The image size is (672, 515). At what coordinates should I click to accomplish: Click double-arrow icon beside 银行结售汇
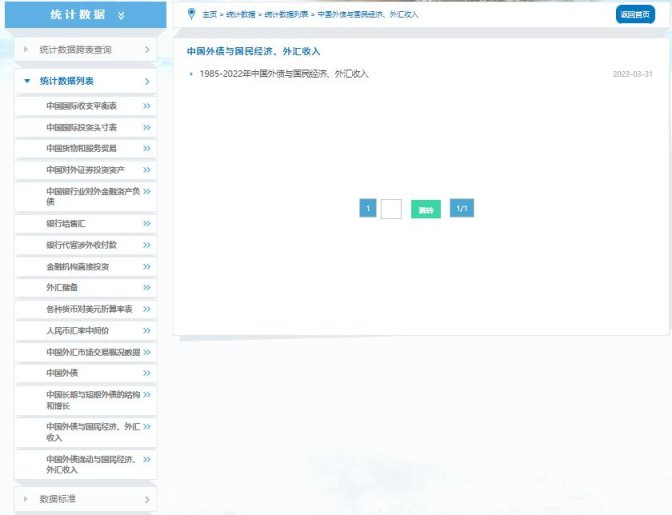click(147, 223)
